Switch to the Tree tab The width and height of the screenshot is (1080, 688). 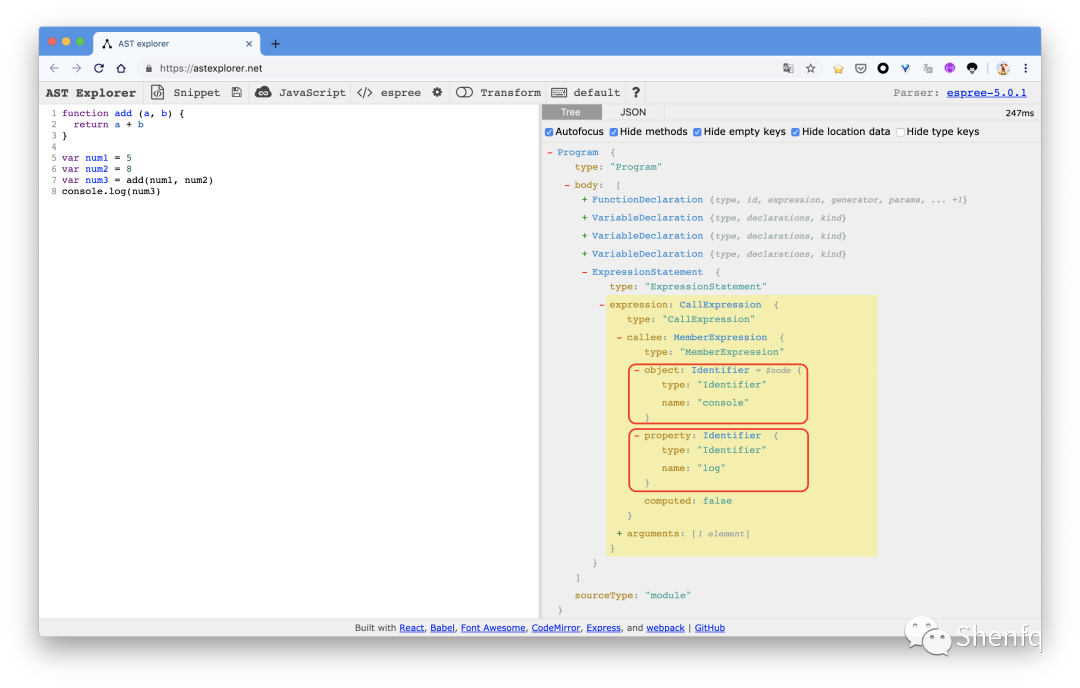tap(571, 112)
